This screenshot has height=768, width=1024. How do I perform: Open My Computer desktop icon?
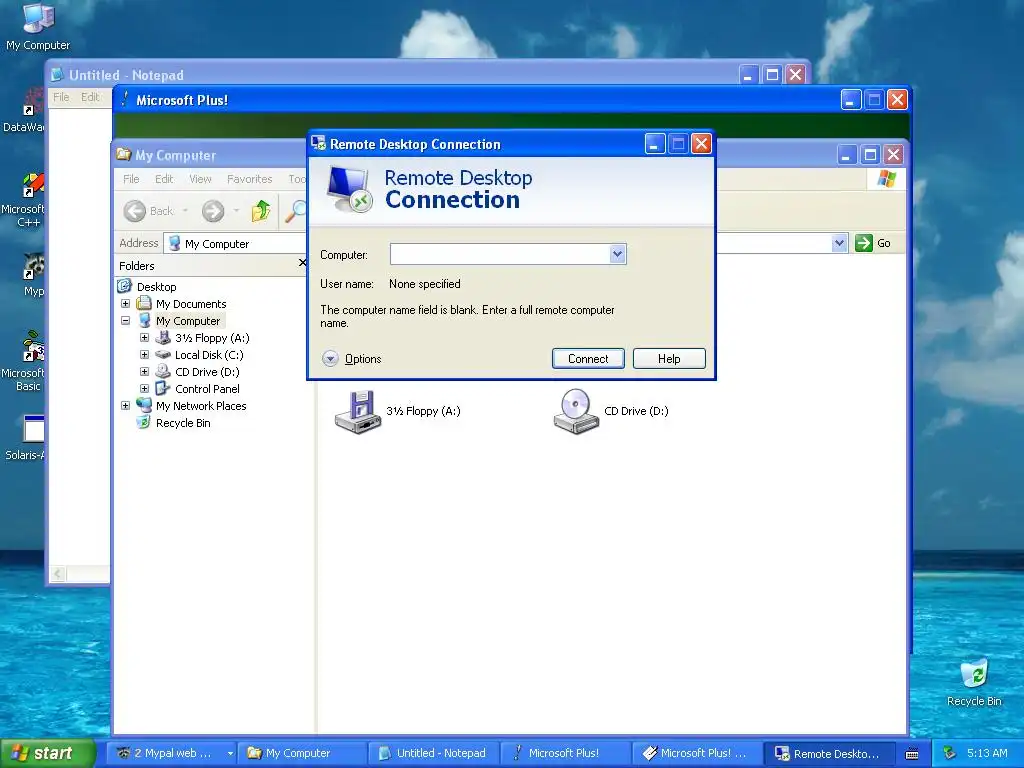click(38, 26)
